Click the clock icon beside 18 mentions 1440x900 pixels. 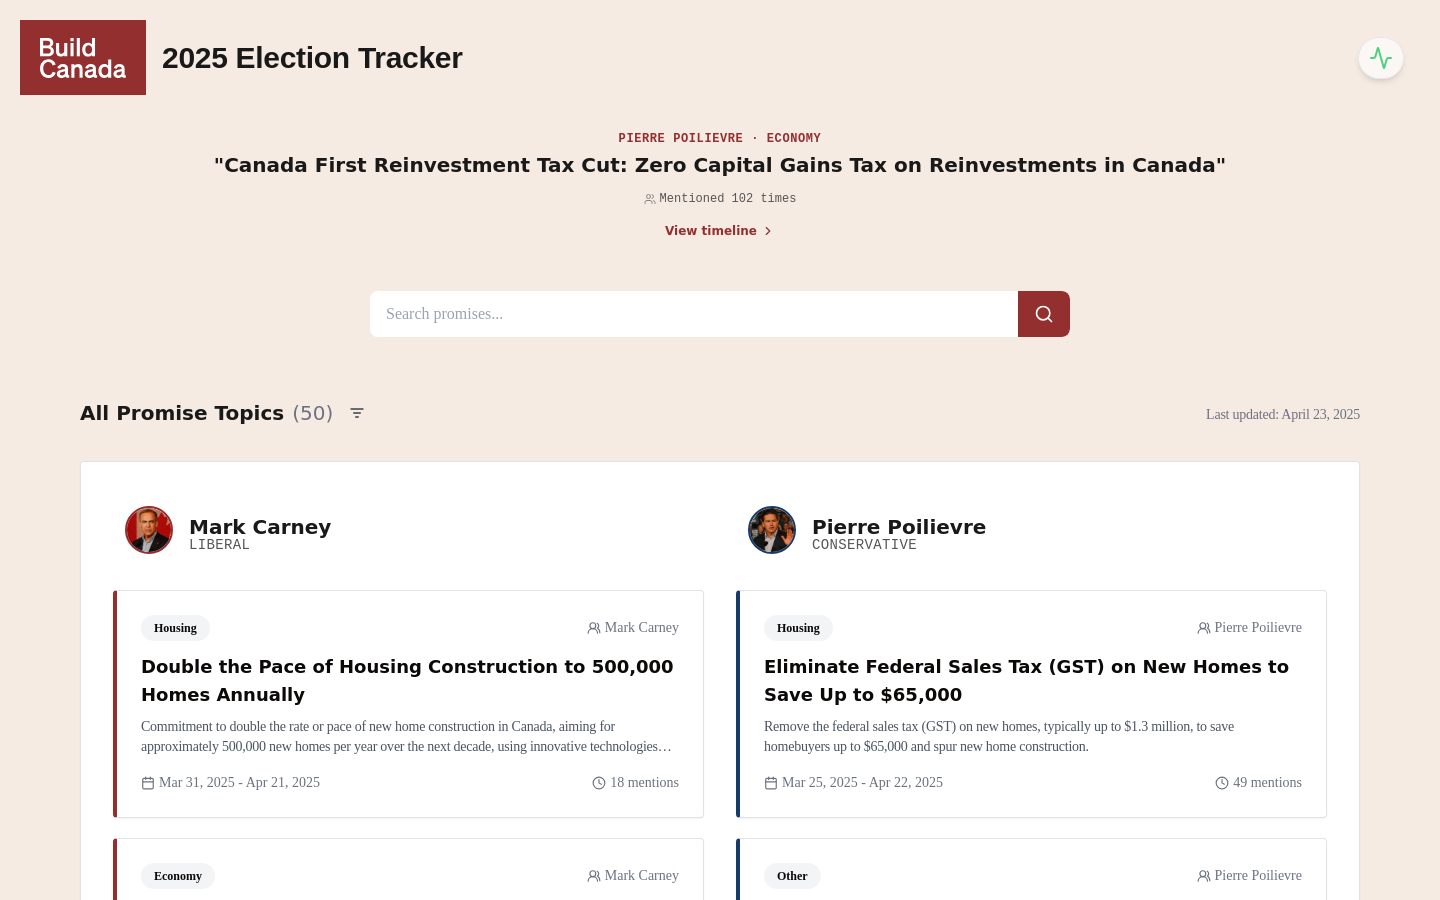pos(599,783)
